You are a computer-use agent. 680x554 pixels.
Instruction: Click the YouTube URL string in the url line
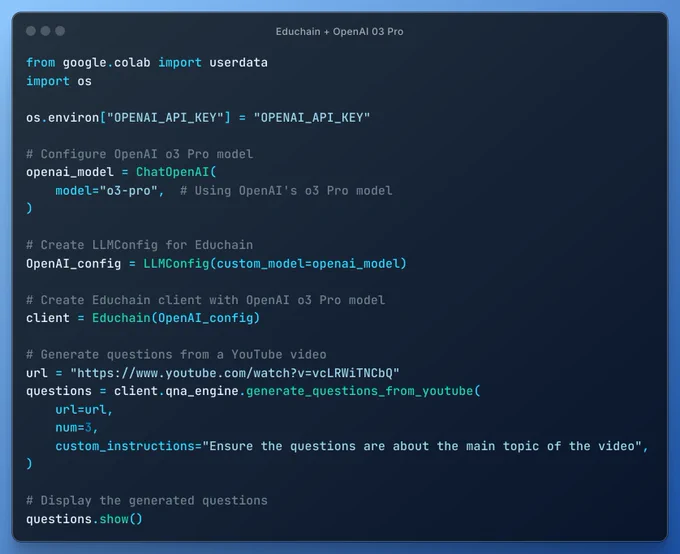(235, 374)
